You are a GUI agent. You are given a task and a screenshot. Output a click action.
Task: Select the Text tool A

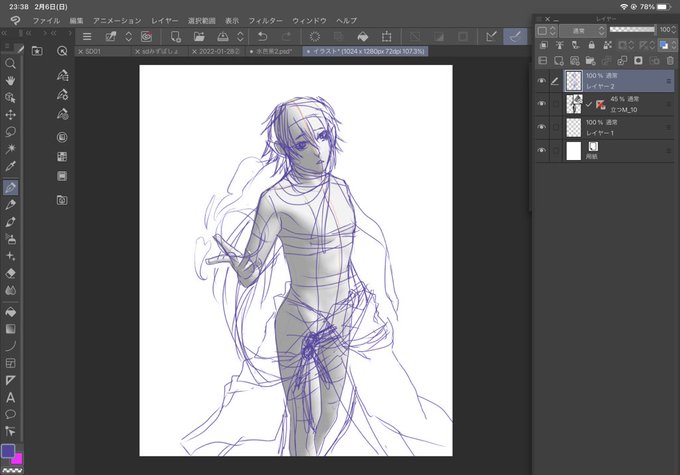[10, 397]
